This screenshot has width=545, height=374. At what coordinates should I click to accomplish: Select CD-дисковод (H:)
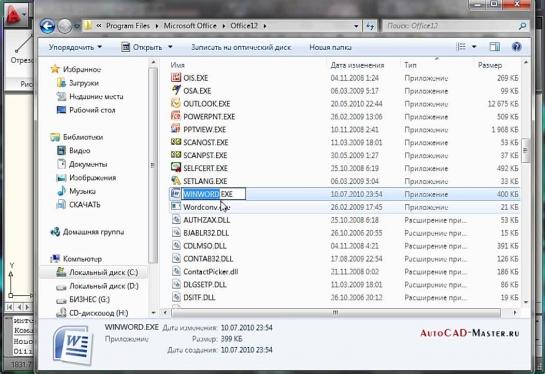98,313
